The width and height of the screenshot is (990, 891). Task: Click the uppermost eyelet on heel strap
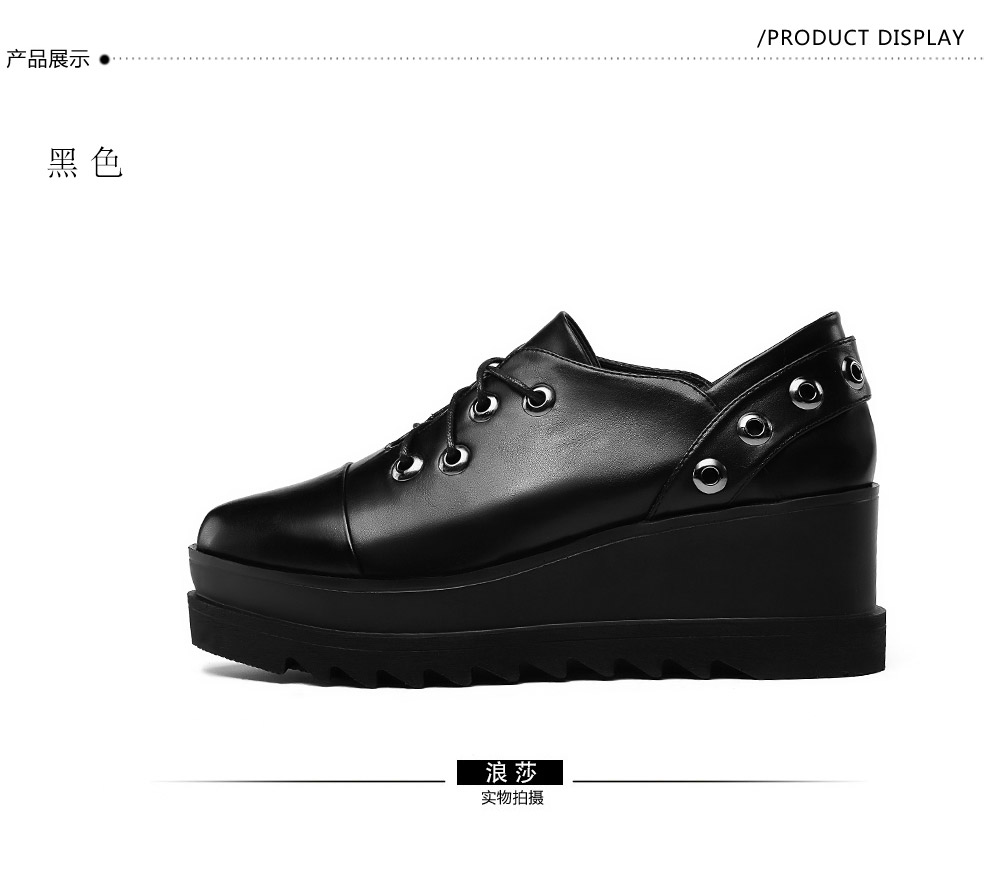coord(854,371)
